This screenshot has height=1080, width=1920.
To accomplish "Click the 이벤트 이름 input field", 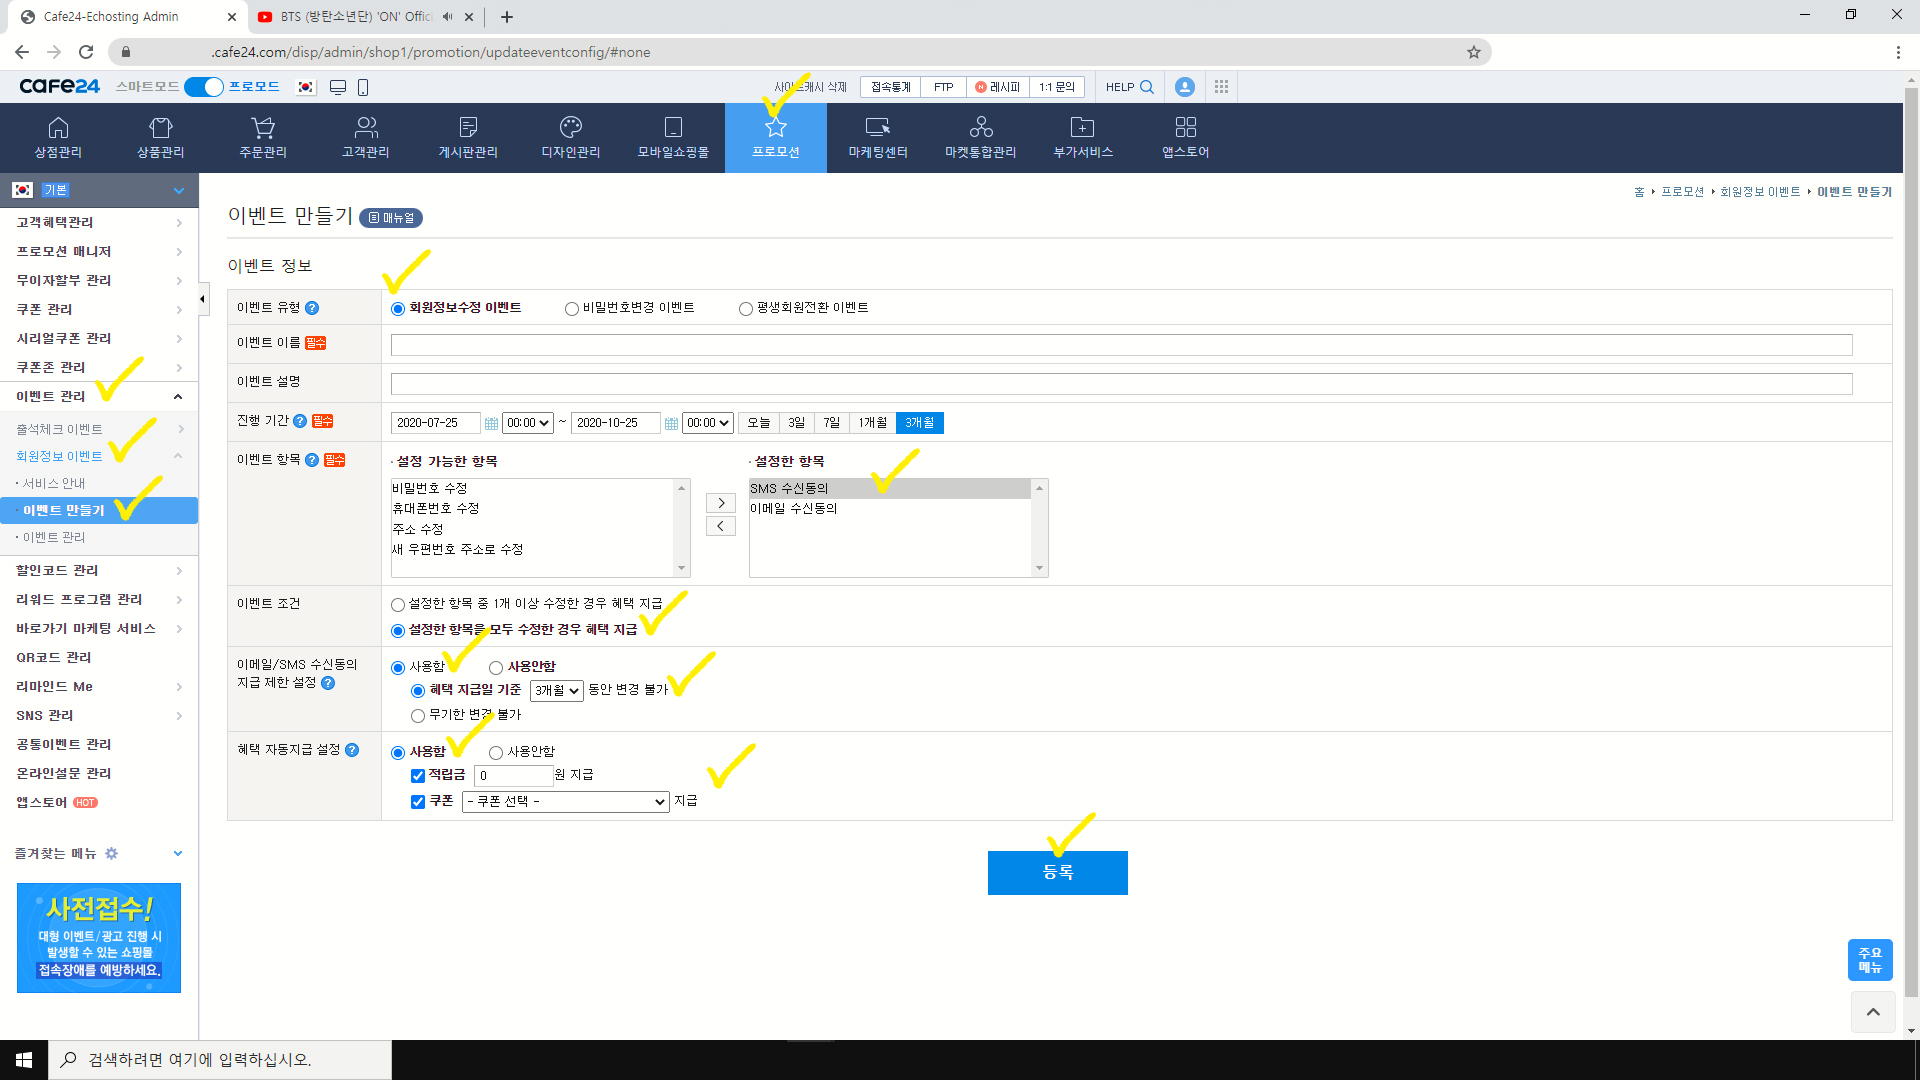I will (x=1120, y=345).
